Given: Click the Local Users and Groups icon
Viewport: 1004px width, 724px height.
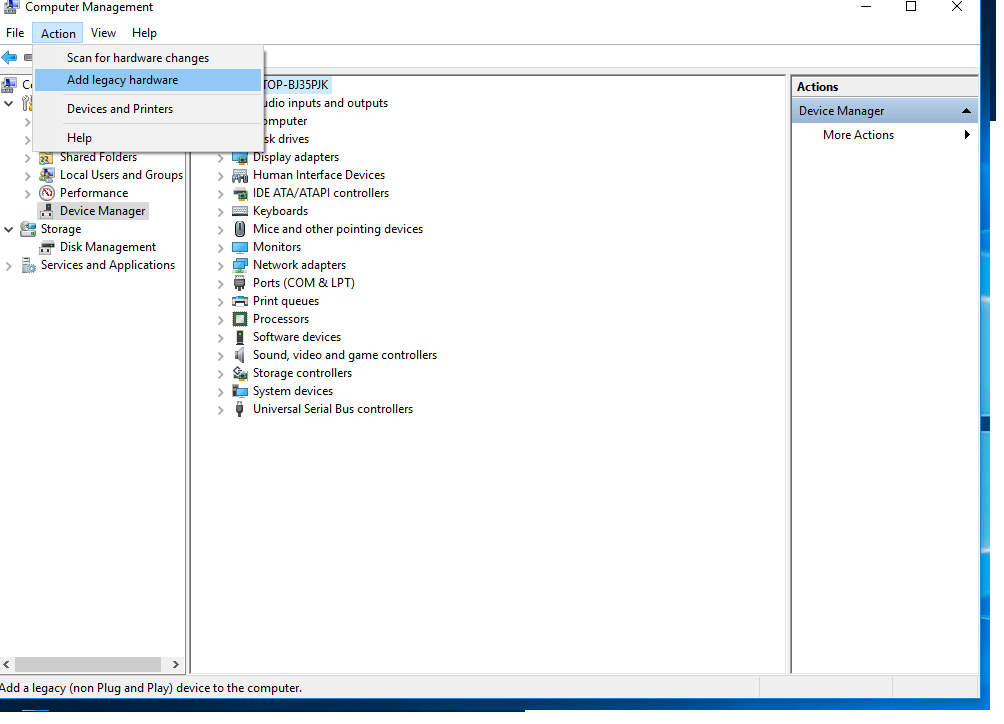Looking at the screenshot, I should [47, 175].
